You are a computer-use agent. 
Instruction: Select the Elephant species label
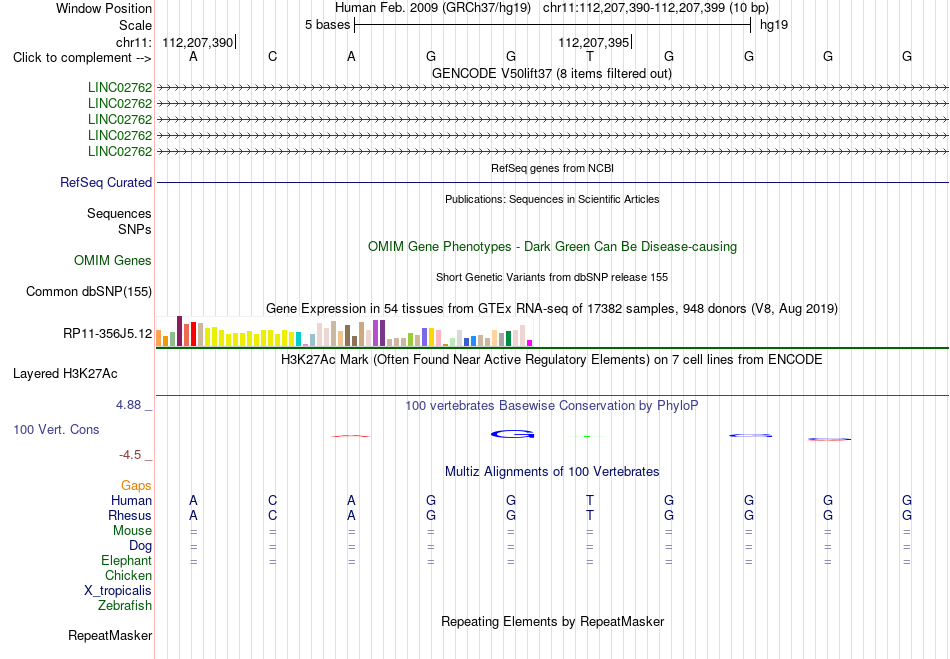tap(127, 560)
